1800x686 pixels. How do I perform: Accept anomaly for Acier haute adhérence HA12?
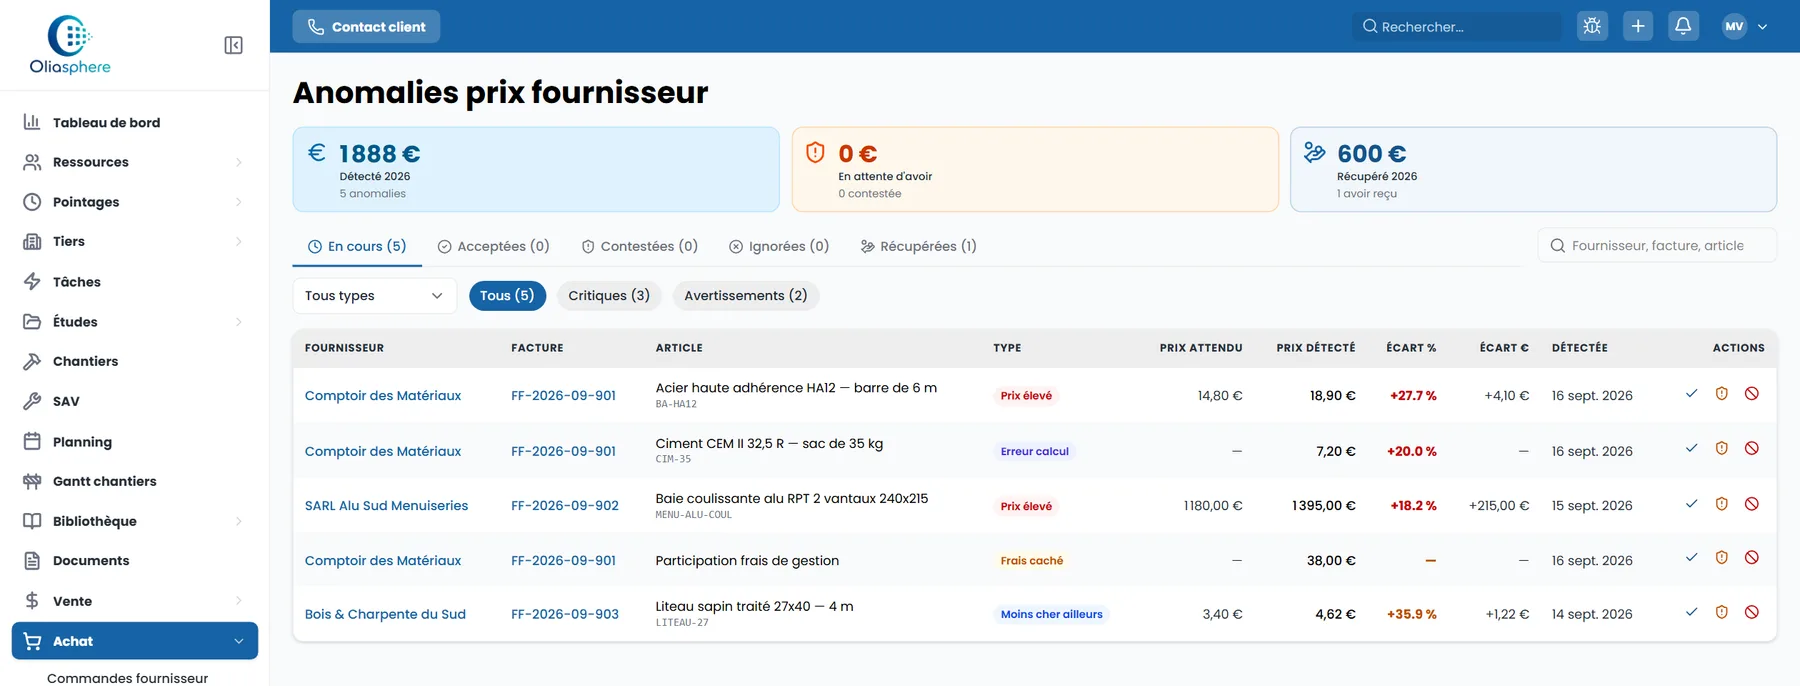coord(1691,394)
